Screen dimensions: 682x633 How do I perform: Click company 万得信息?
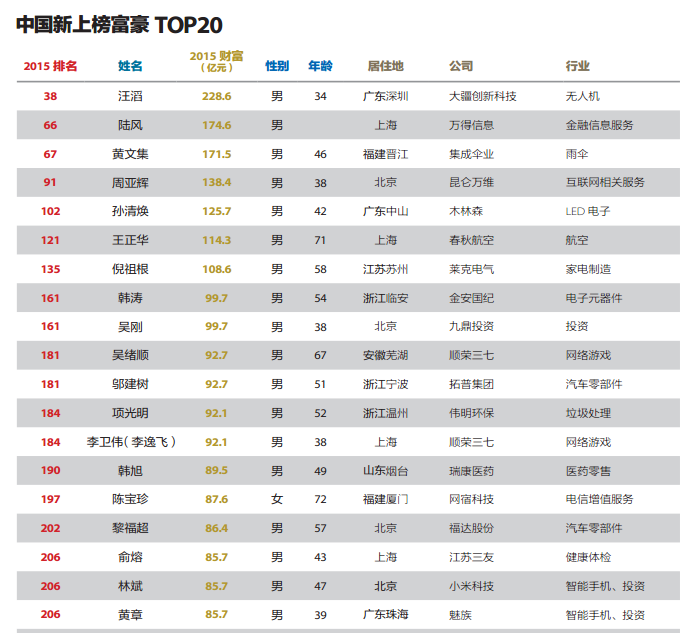tap(471, 125)
